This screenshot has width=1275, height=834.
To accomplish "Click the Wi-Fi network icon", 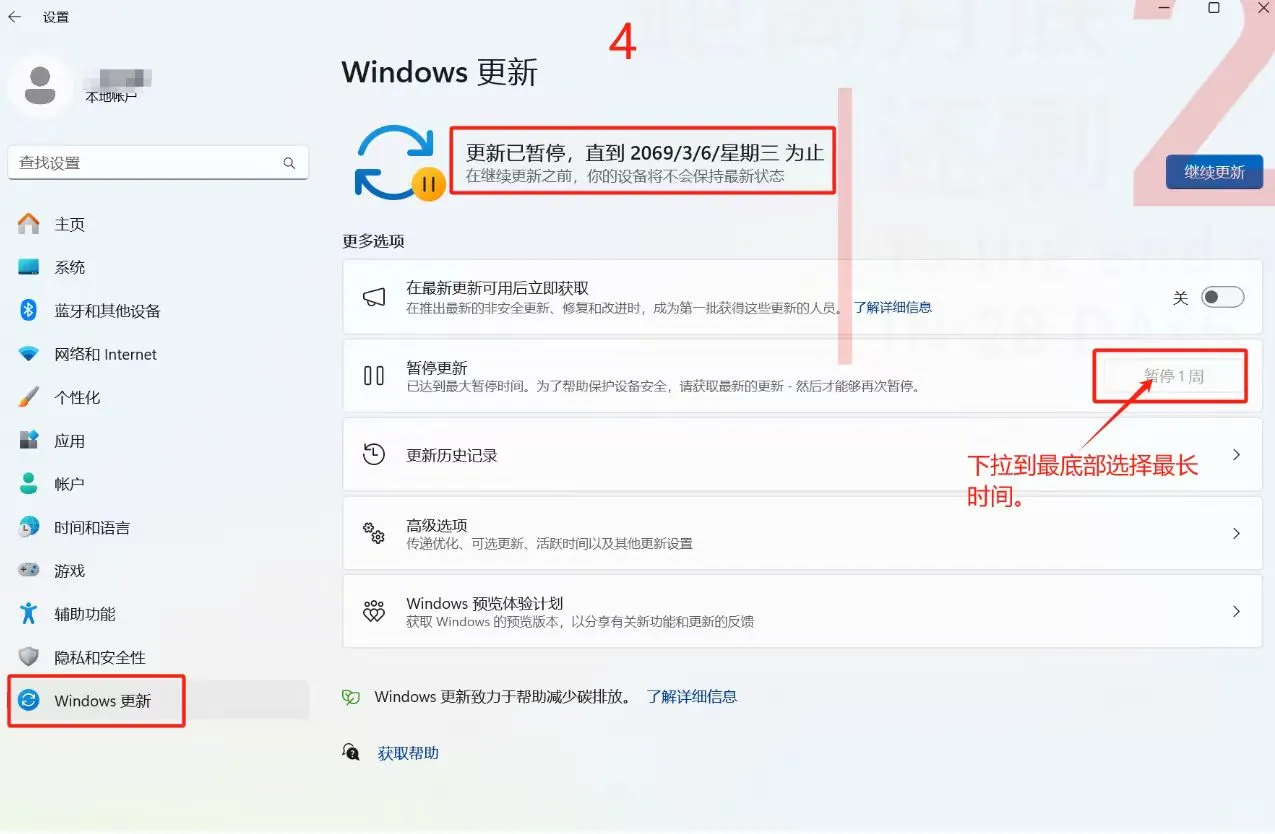I will tap(29, 354).
